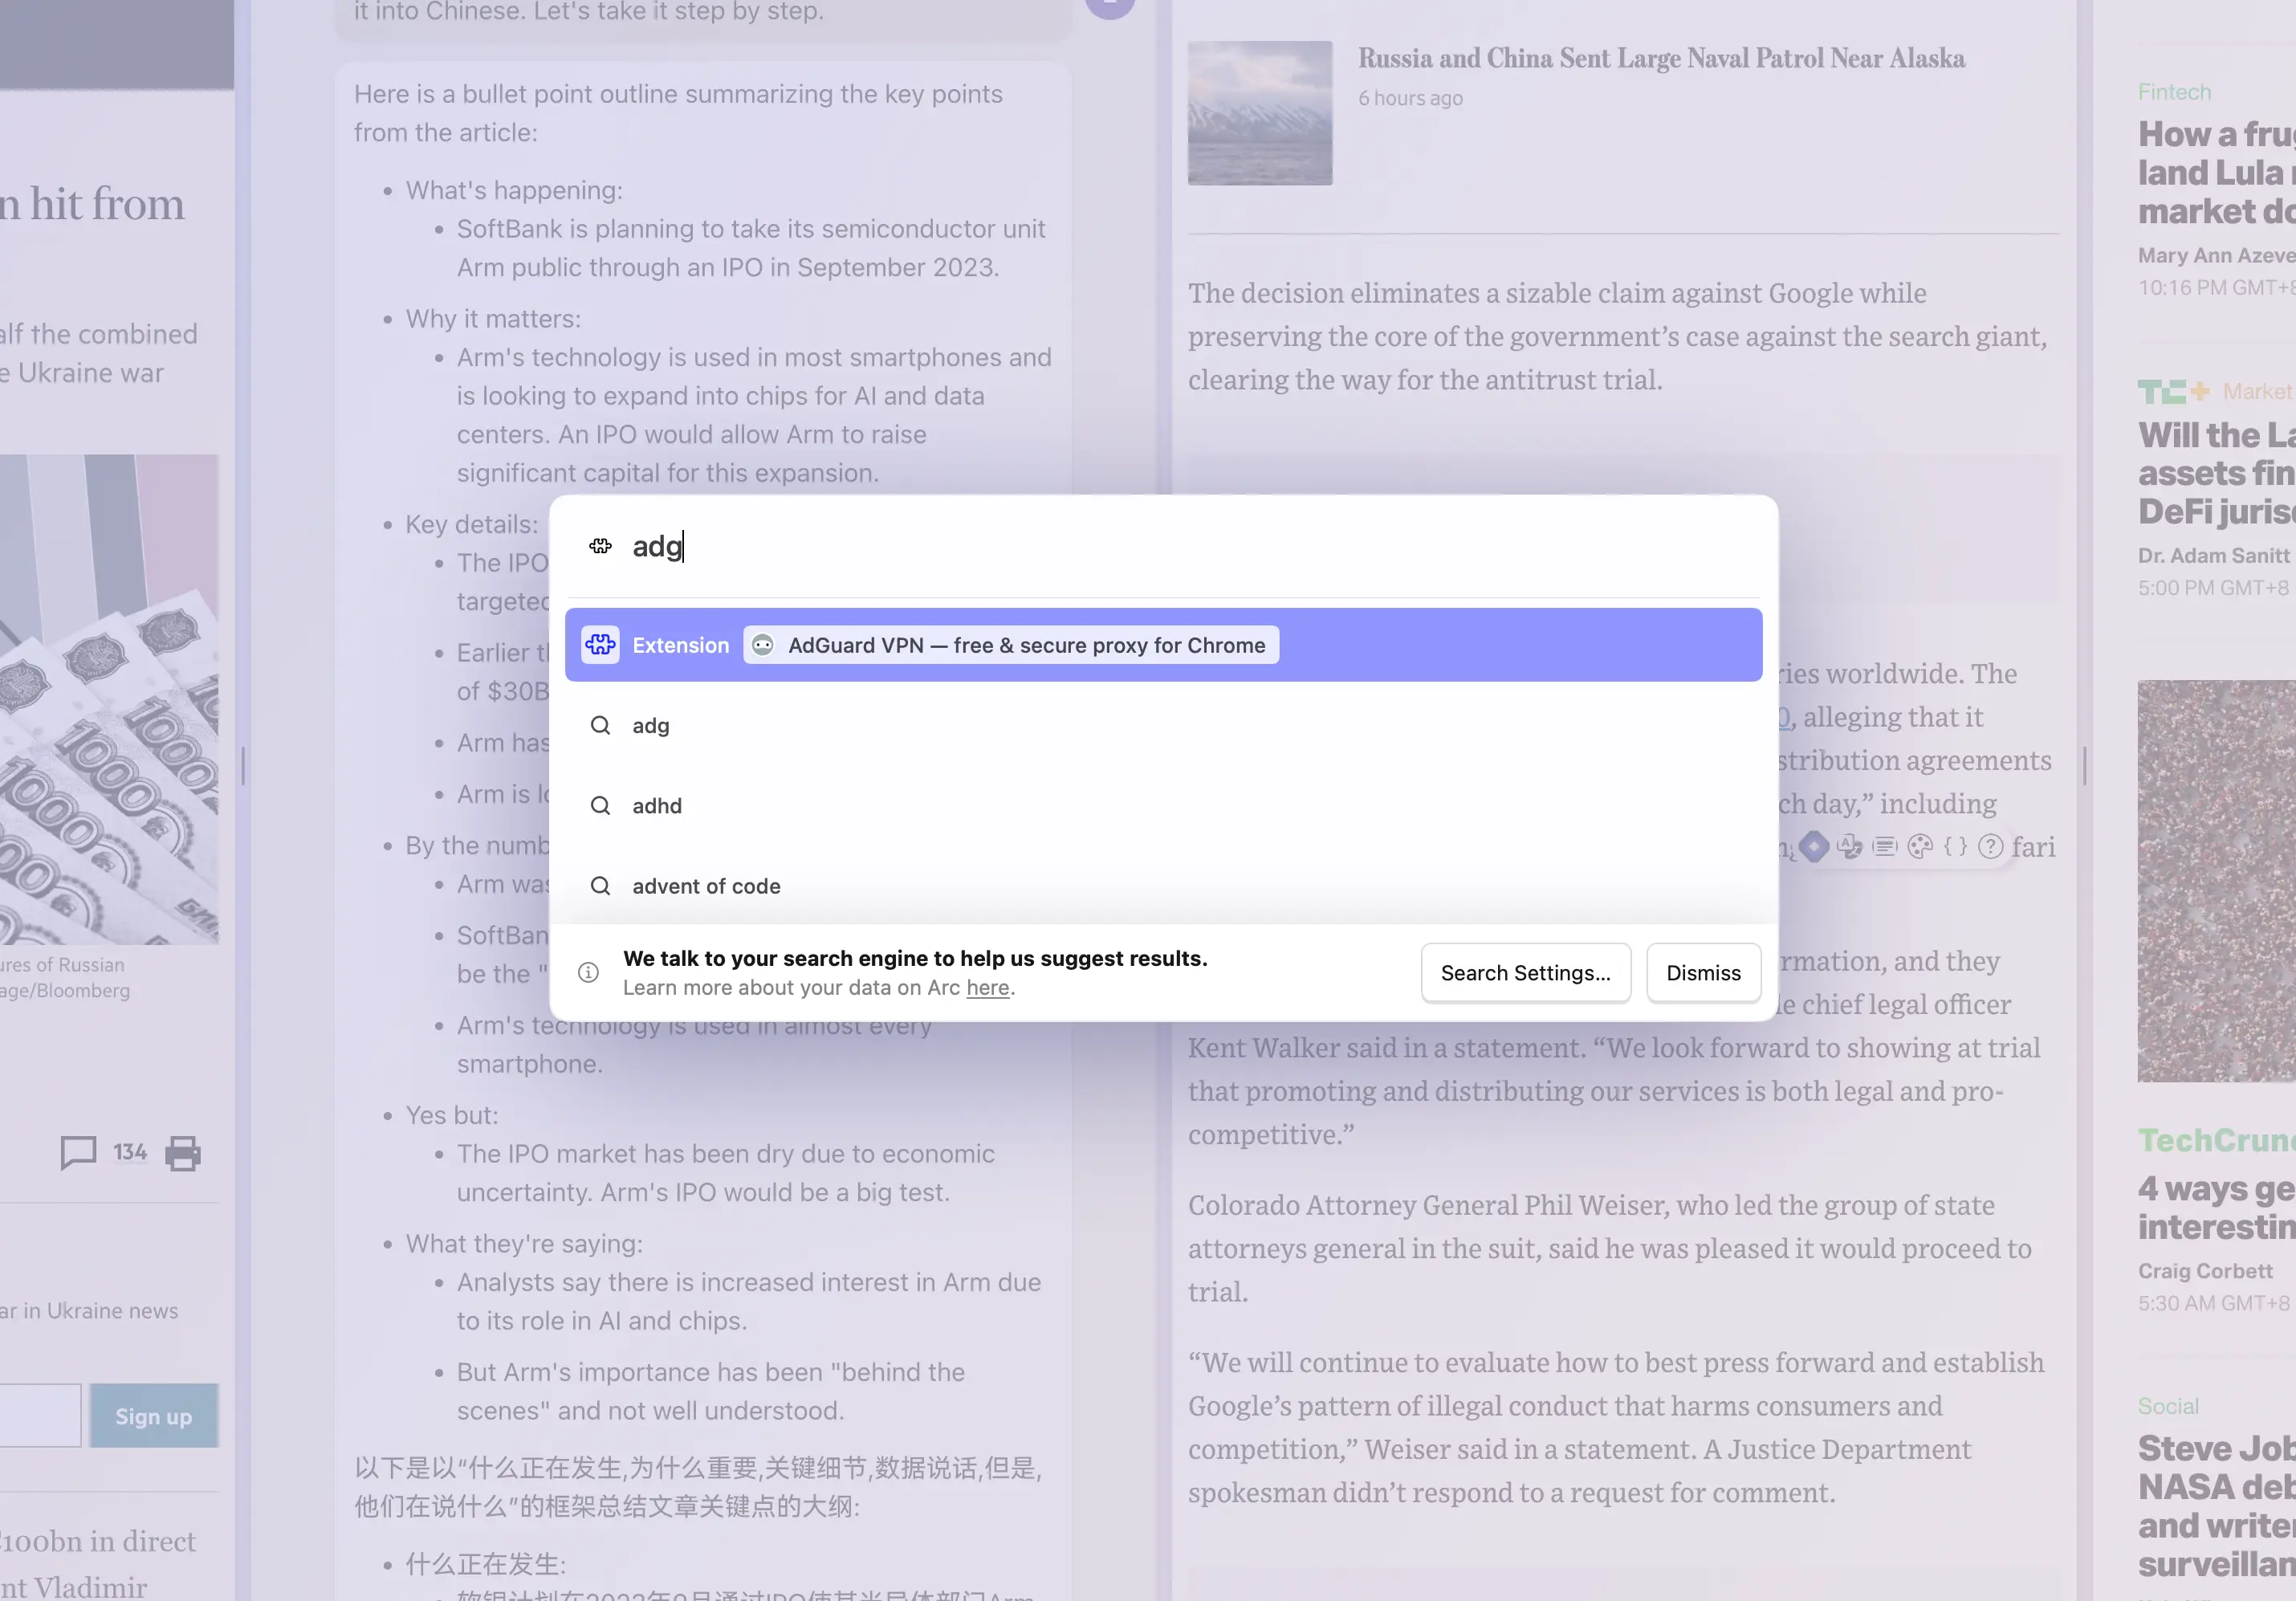Click the blue Extension puzzle icon
Image resolution: width=2296 pixels, height=1601 pixels.
tap(600, 645)
